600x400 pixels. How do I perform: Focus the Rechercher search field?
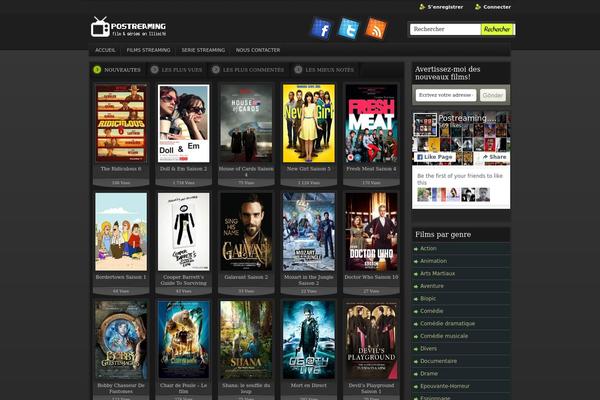click(445, 29)
